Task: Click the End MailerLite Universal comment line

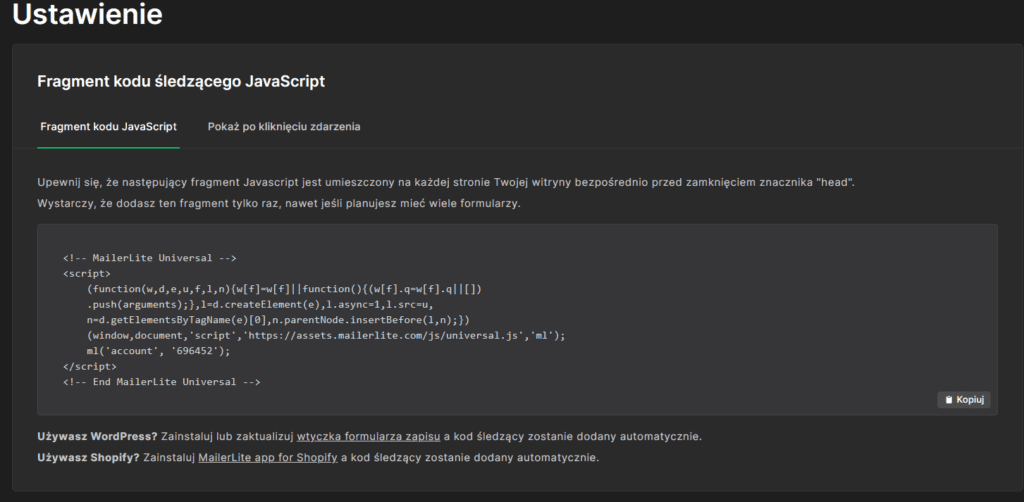Action: [161, 382]
